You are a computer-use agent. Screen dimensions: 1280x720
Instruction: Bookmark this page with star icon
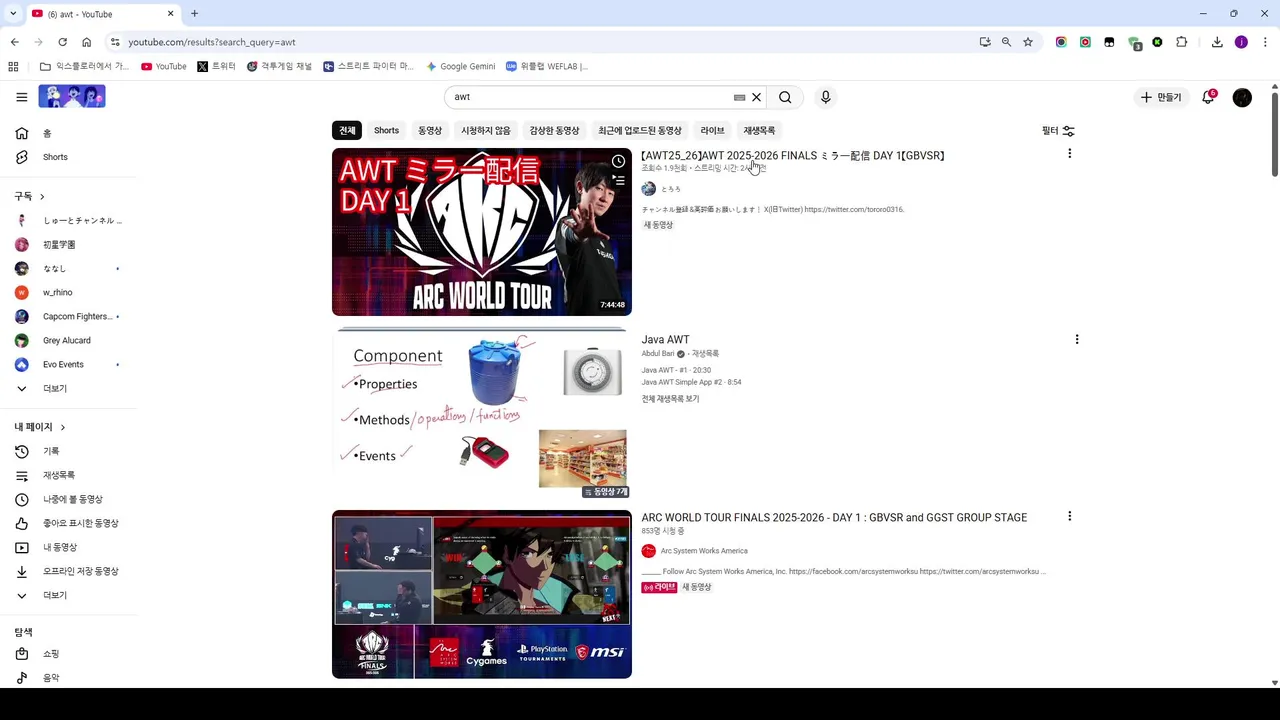click(1027, 42)
